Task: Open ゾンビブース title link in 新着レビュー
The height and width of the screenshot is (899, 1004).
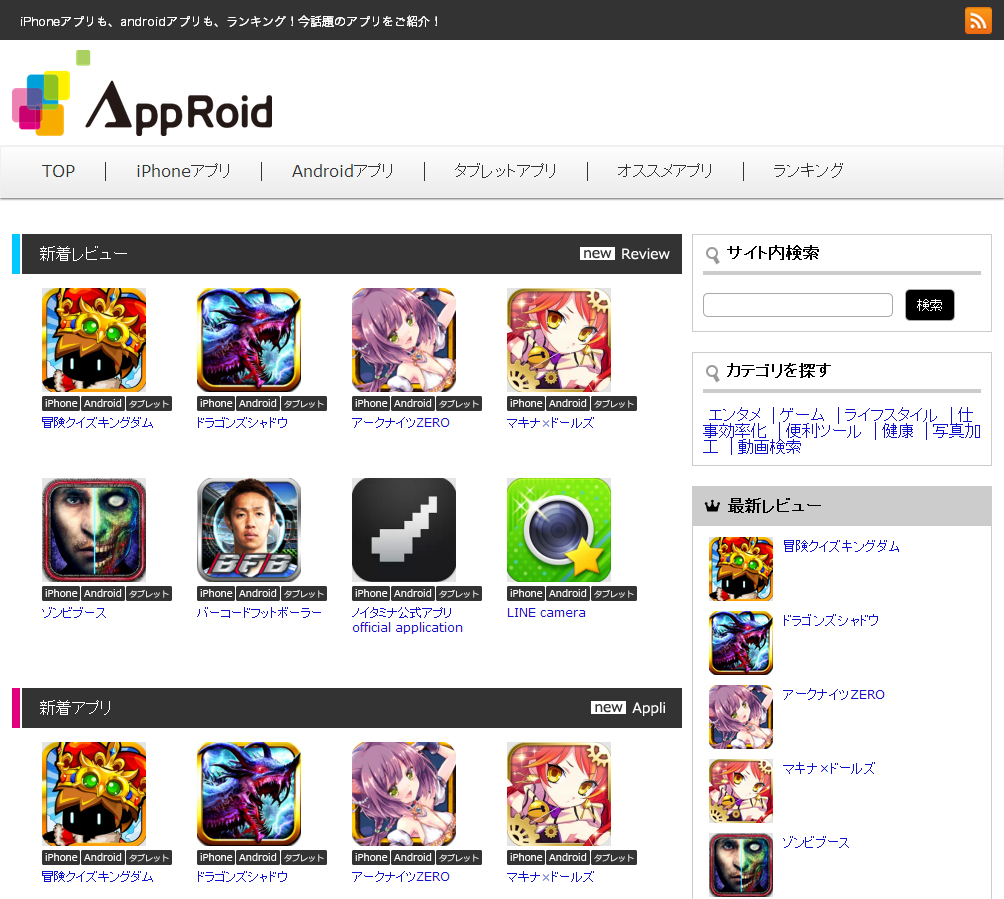Action: pos(74,613)
